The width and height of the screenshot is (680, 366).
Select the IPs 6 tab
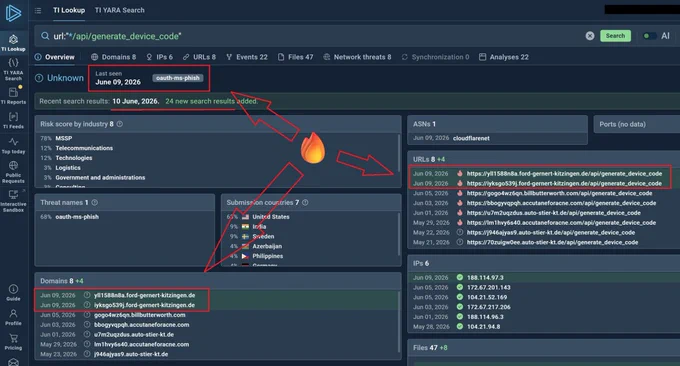click(x=160, y=57)
